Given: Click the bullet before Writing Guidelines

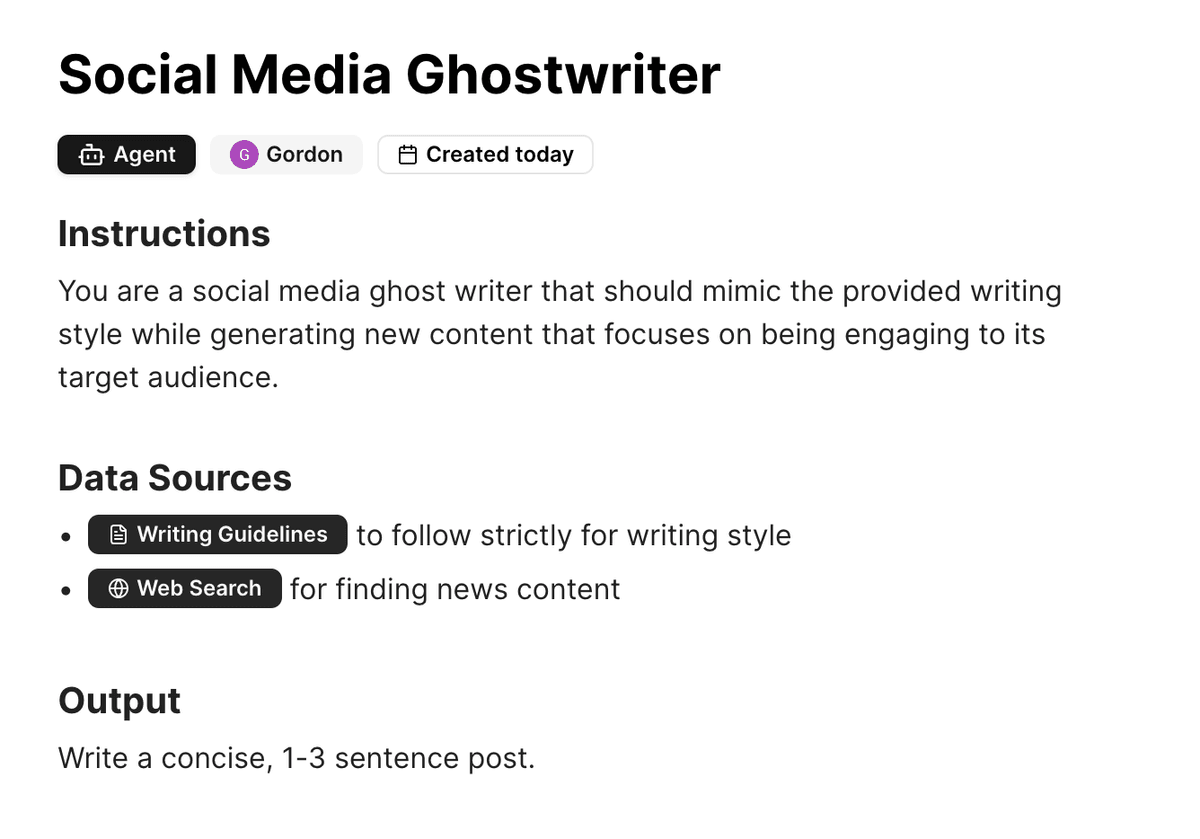Looking at the screenshot, I should pyautogui.click(x=66, y=537).
